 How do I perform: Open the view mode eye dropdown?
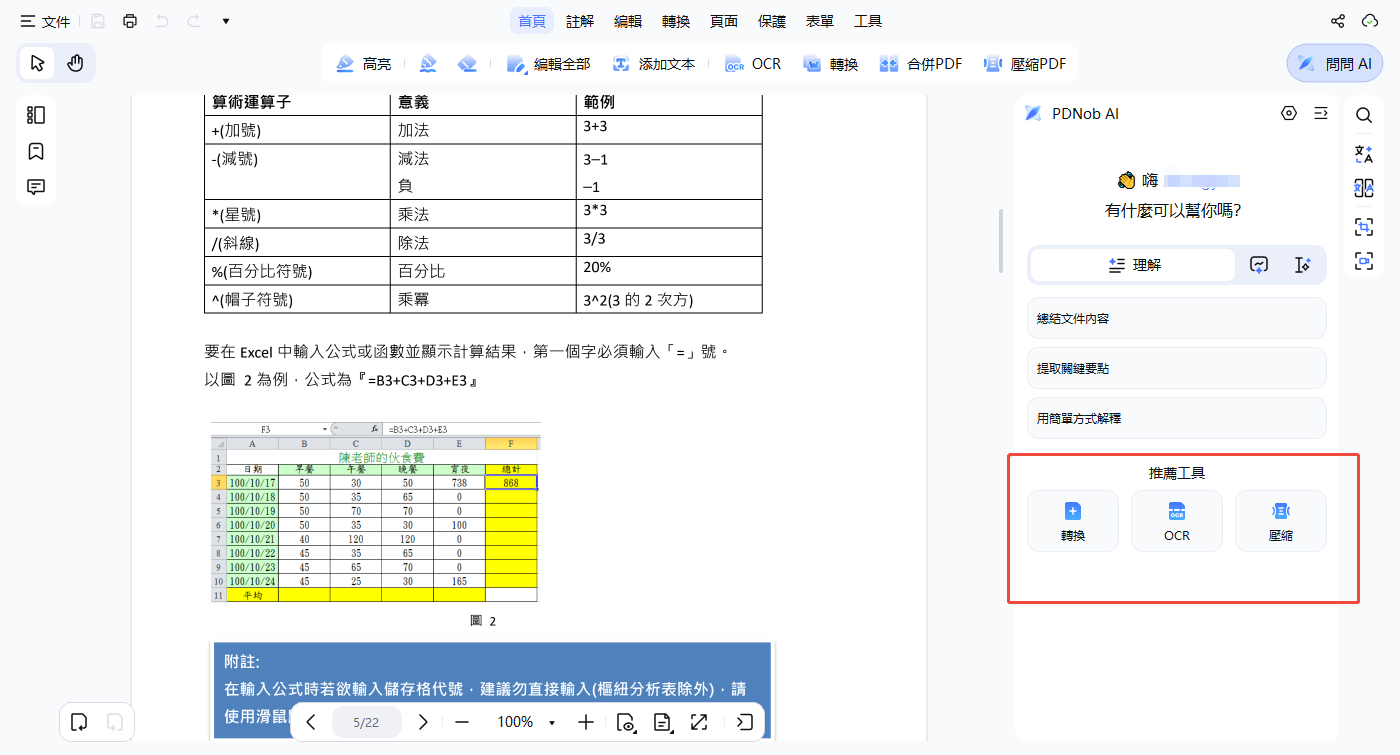627,722
